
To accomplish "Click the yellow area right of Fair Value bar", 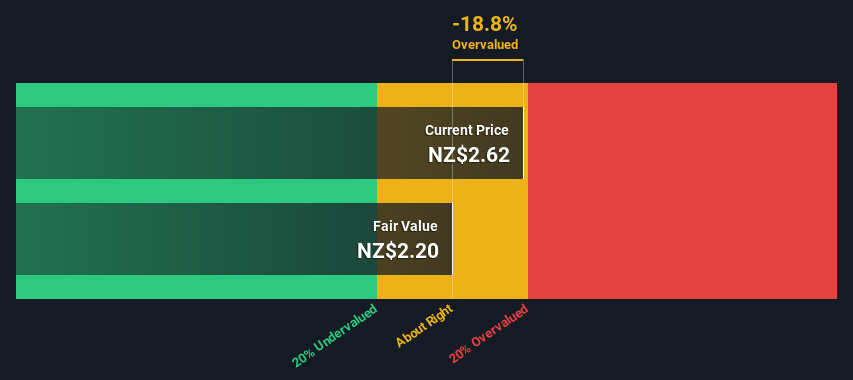I will (490, 239).
